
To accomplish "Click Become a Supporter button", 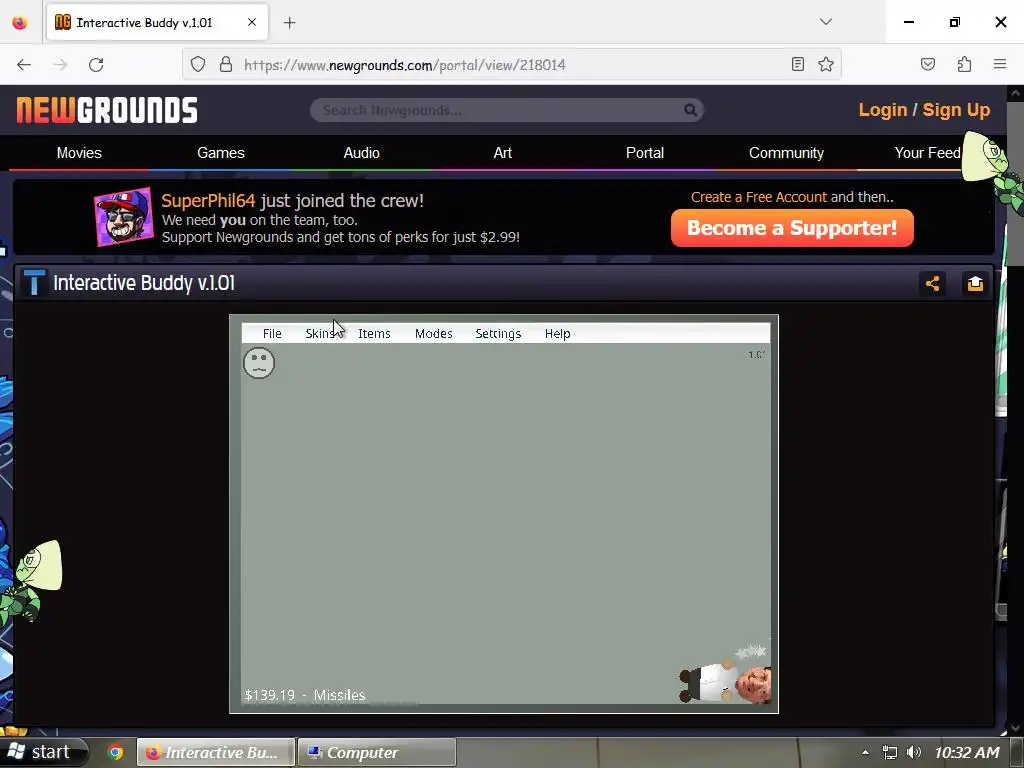I will 792,228.
